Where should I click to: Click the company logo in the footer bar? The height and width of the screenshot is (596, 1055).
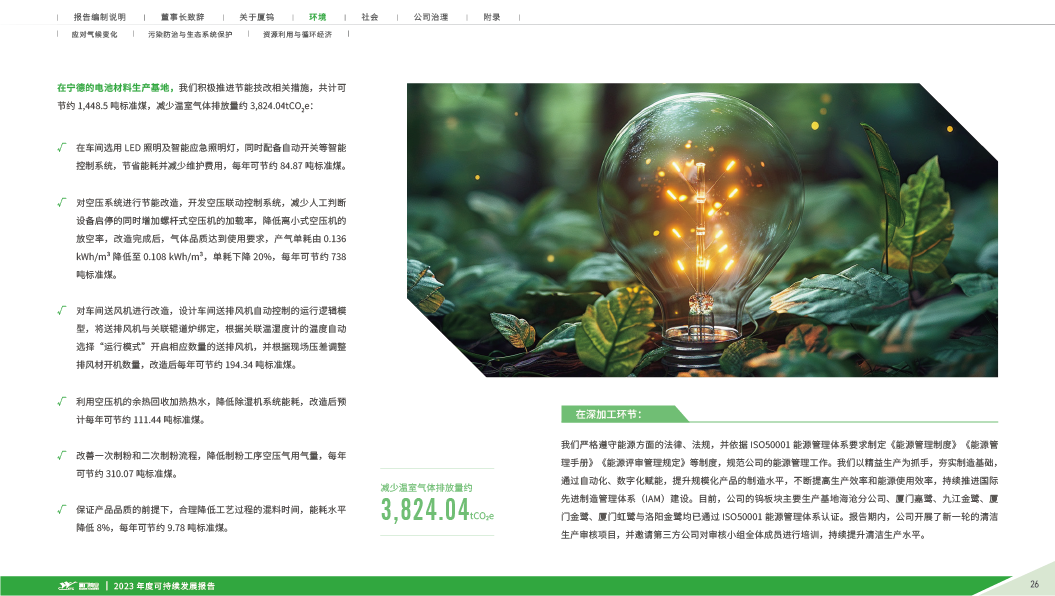click(79, 585)
